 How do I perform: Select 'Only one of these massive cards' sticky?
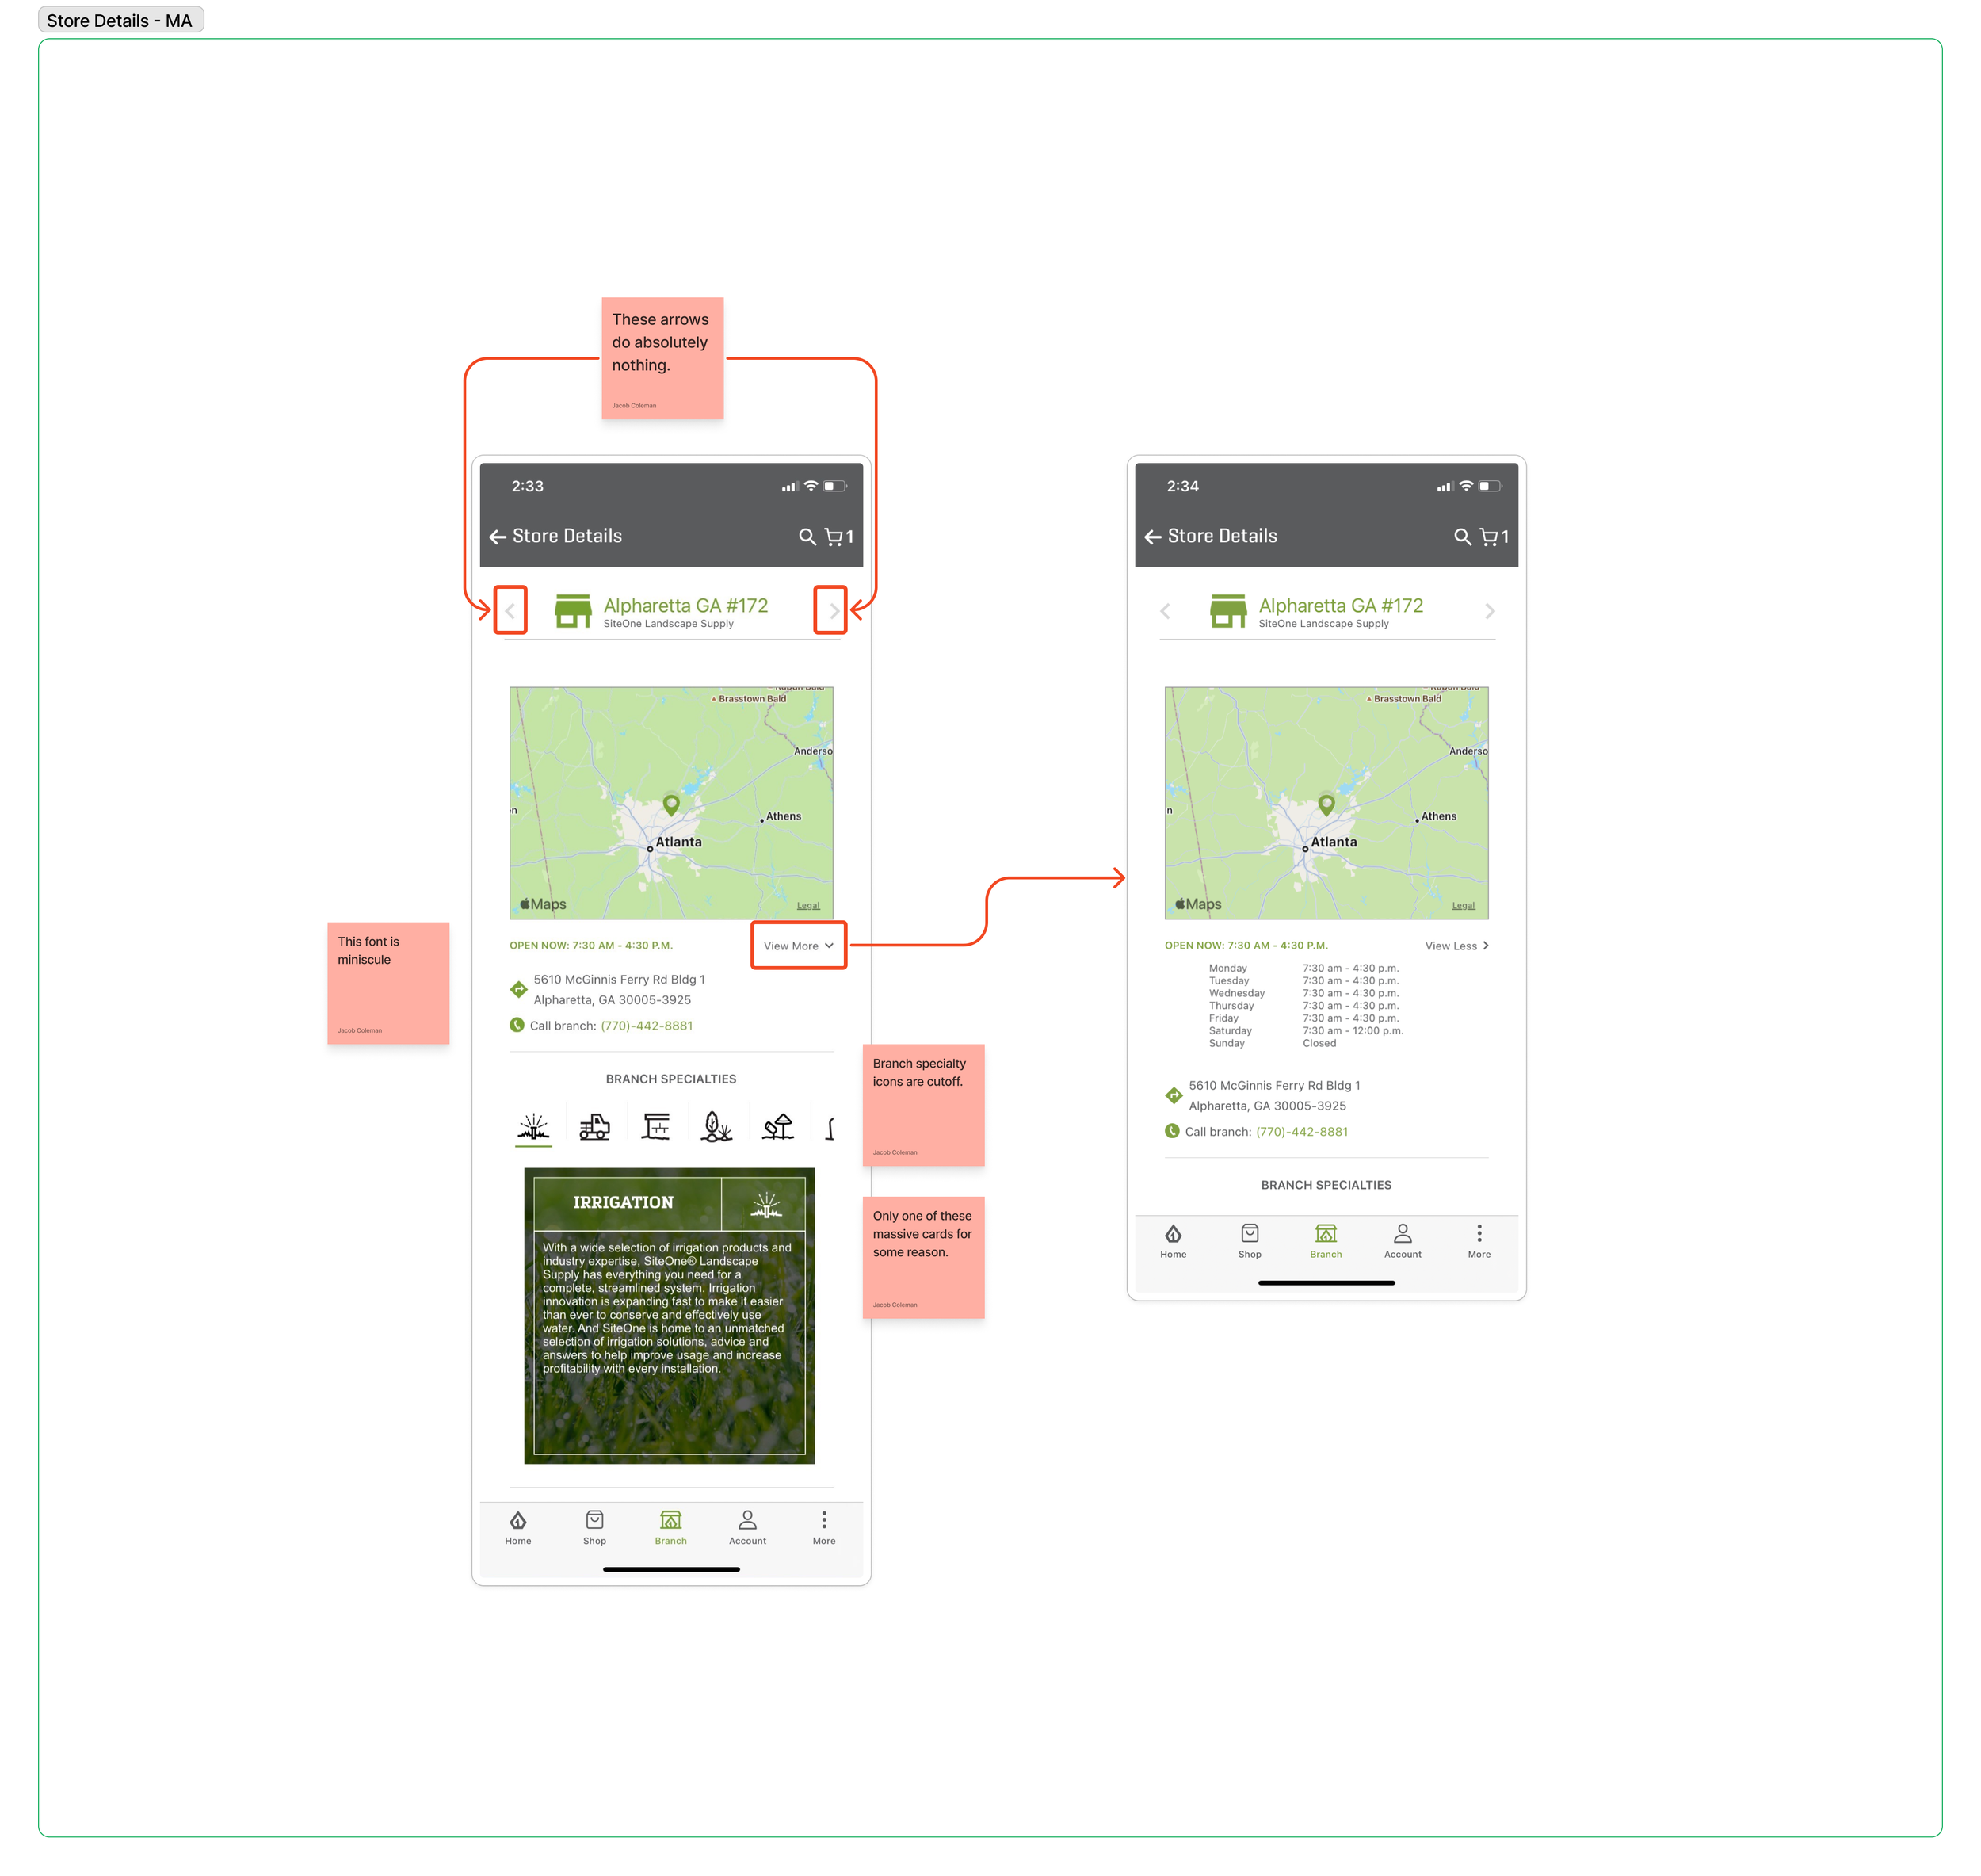tap(923, 1257)
